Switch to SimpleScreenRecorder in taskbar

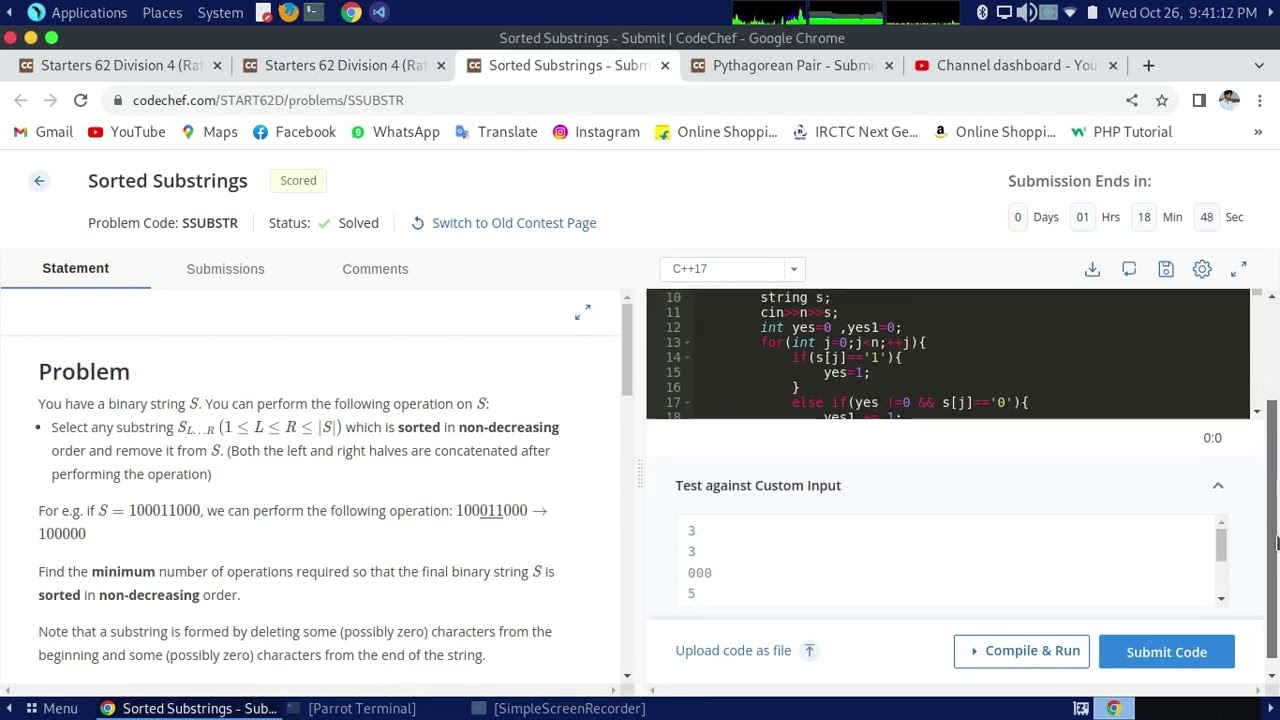pyautogui.click(x=558, y=709)
